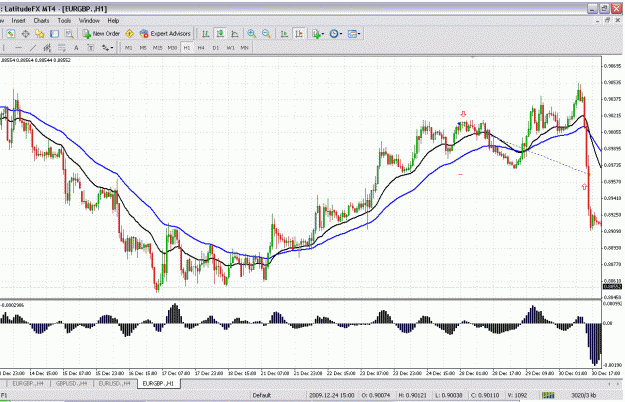Toggle the Expert Advisors button
Screen dimensions: 625x402
click(165, 34)
